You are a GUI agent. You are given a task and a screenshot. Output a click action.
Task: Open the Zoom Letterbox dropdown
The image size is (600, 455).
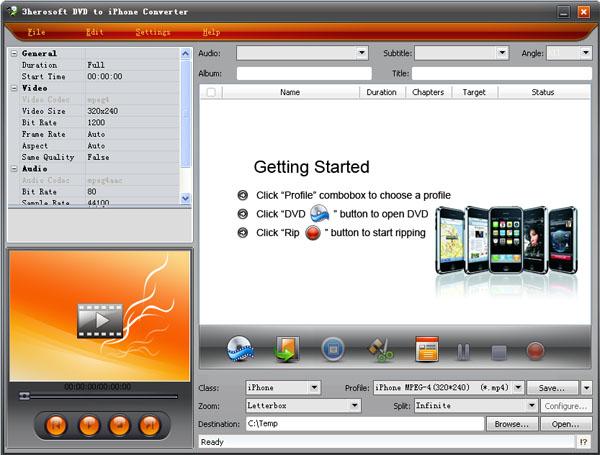tap(355, 406)
